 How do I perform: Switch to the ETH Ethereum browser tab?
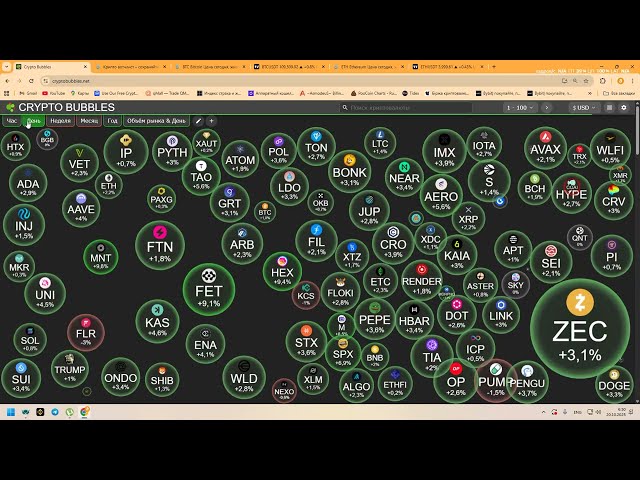[x=367, y=67]
